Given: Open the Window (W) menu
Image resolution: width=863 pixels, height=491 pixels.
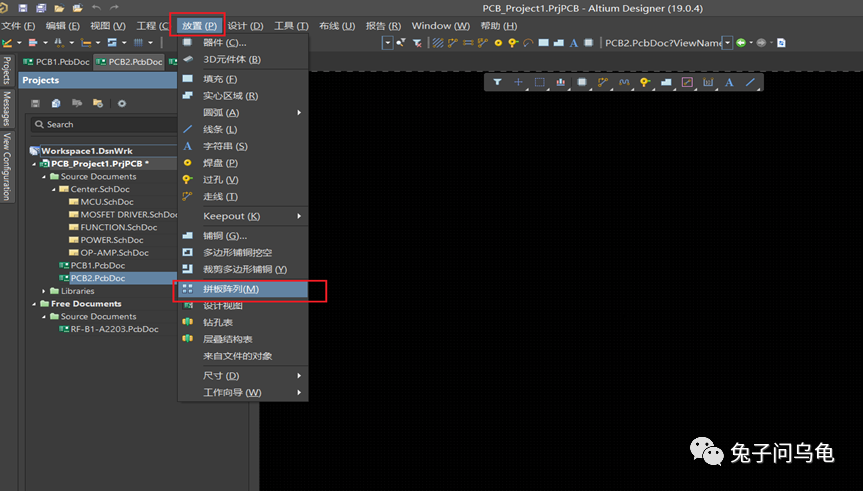Looking at the screenshot, I should (441, 26).
